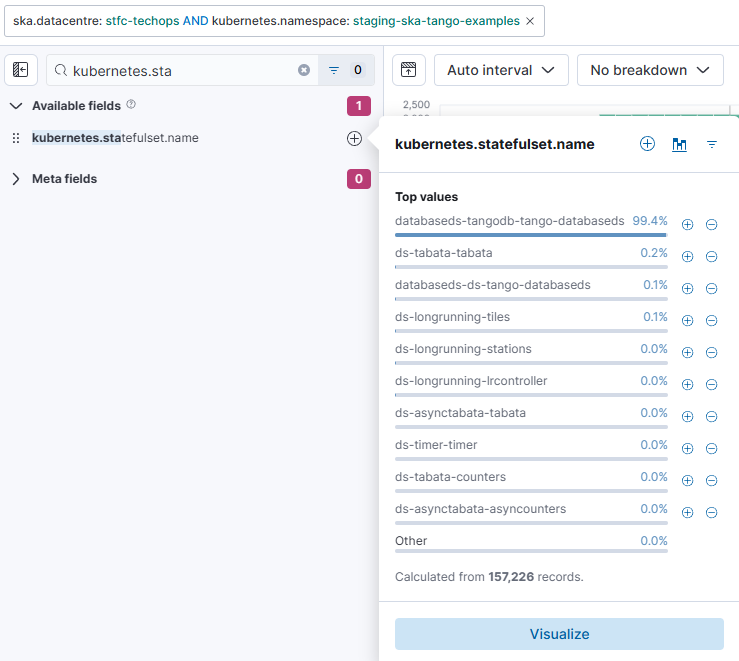Filter out ds-longrunning-tiles value
The image size is (739, 661).
point(711,321)
